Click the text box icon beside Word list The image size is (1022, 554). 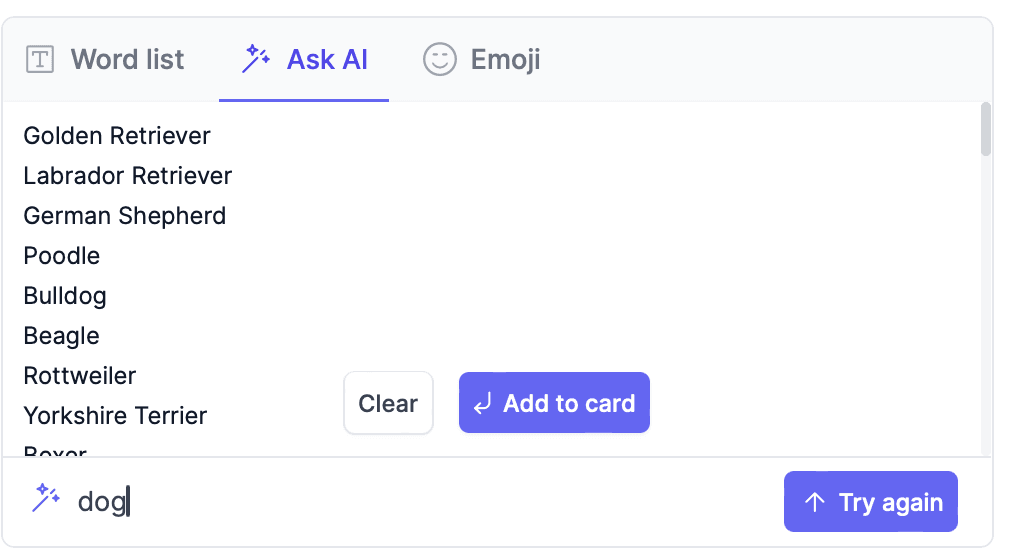pyautogui.click(x=39, y=60)
